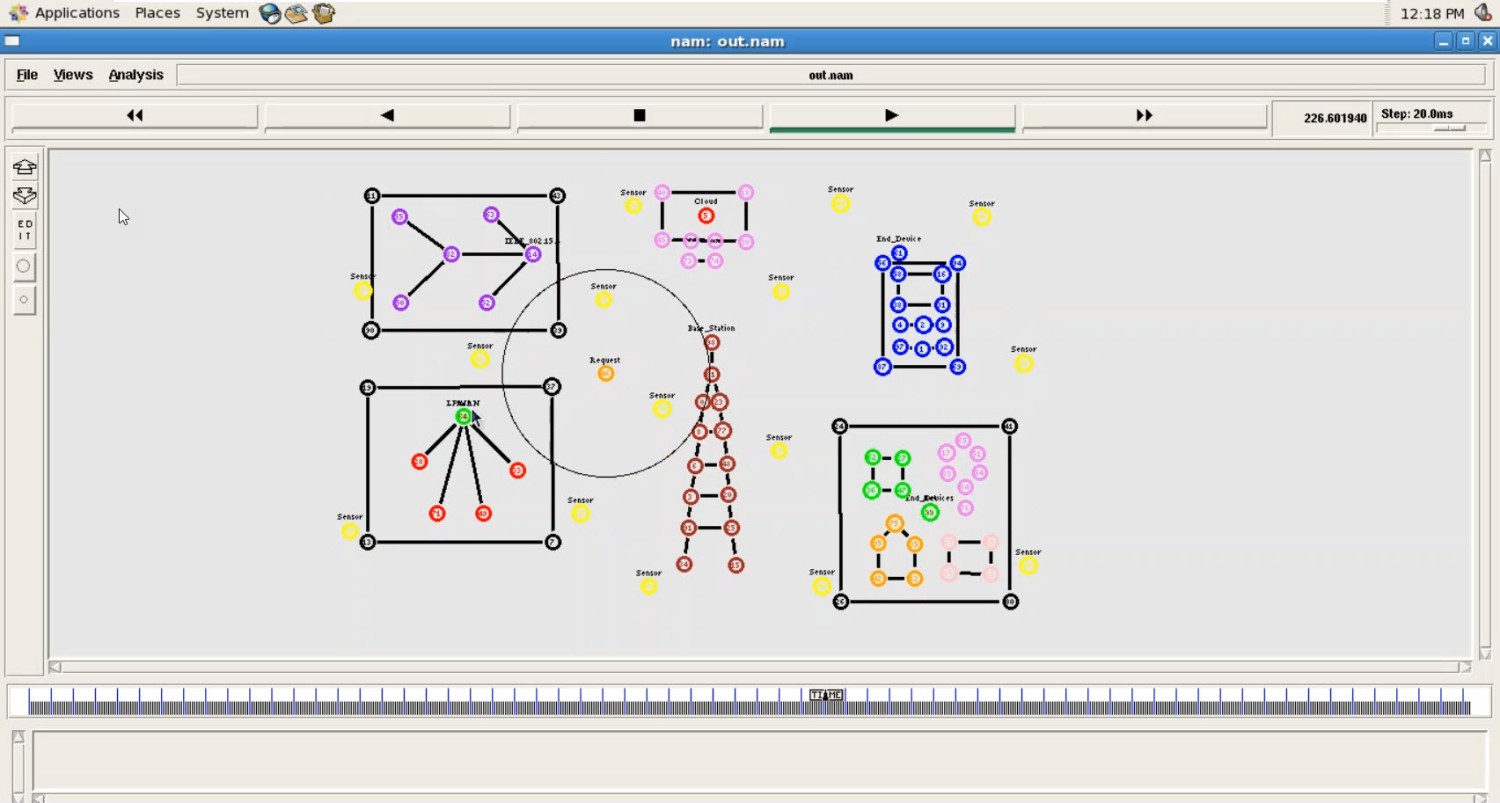This screenshot has width=1500, height=803.
Task: Click the volume speaker icon
Action: (x=1483, y=13)
